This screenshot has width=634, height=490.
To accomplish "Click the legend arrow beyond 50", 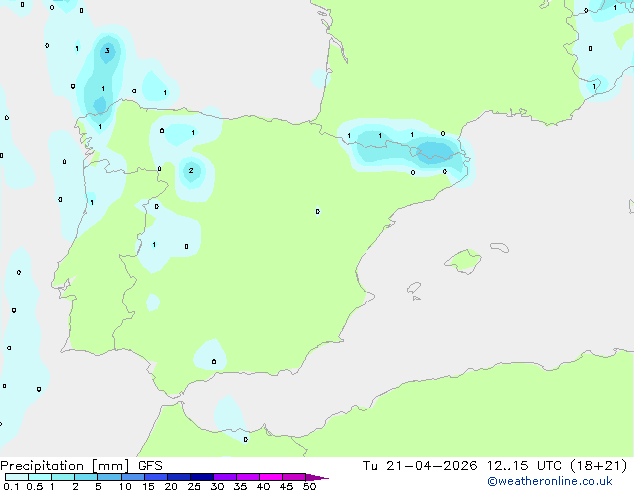I will (317, 477).
